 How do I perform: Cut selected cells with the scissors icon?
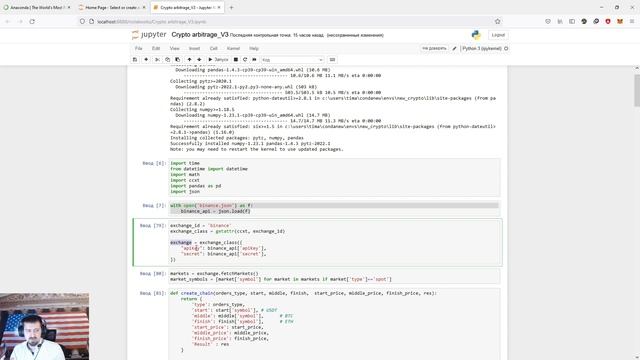pyautogui.click(x=157, y=60)
